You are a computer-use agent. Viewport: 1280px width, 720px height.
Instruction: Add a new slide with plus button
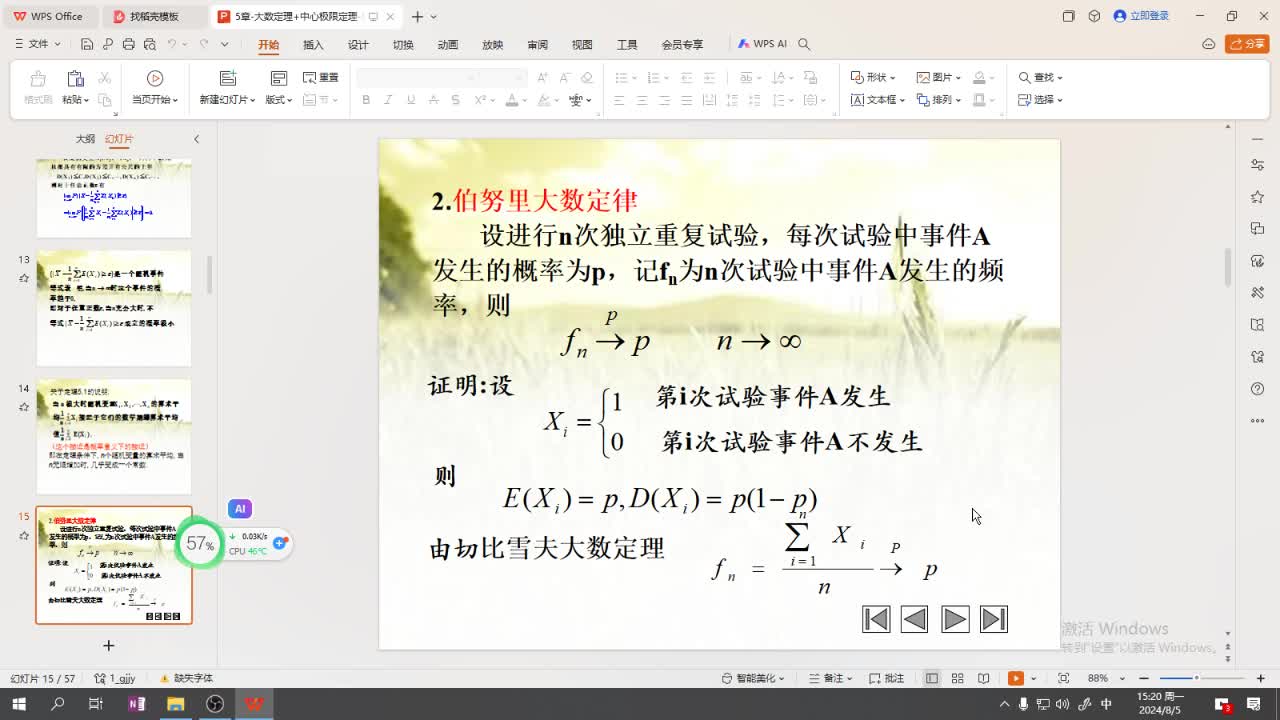109,646
